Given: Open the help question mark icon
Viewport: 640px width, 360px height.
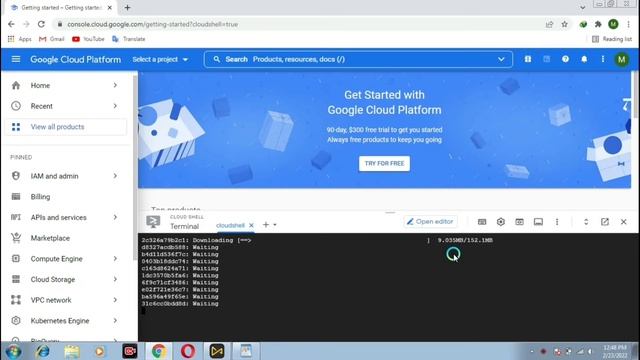Looking at the screenshot, I should click(565, 60).
